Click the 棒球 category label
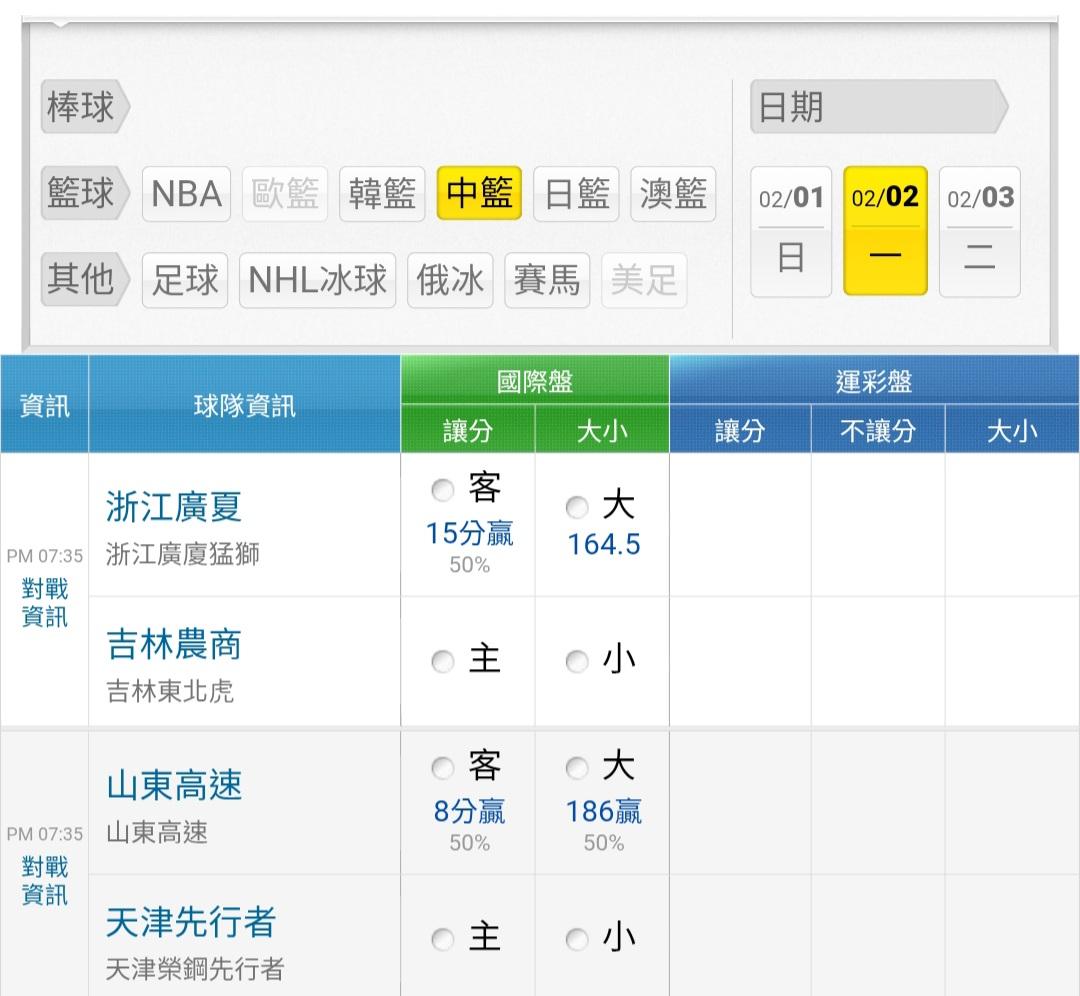 click(82, 107)
